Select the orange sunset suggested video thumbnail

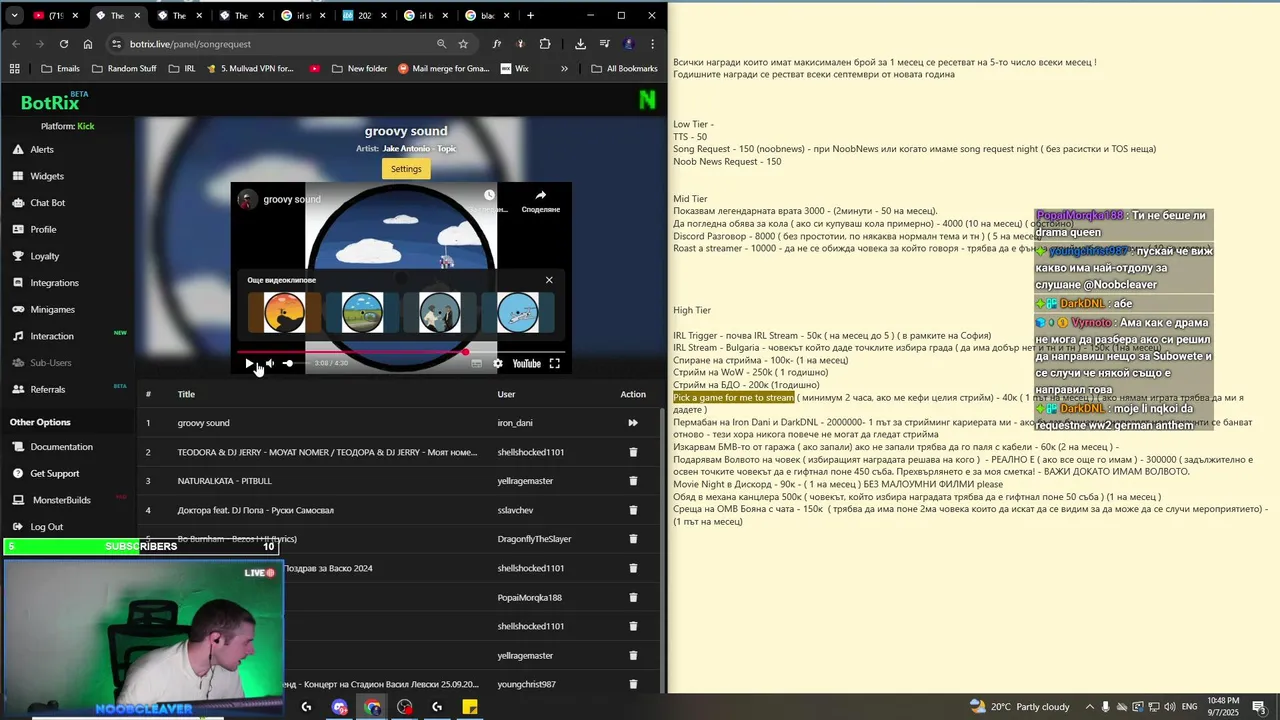click(x=284, y=312)
